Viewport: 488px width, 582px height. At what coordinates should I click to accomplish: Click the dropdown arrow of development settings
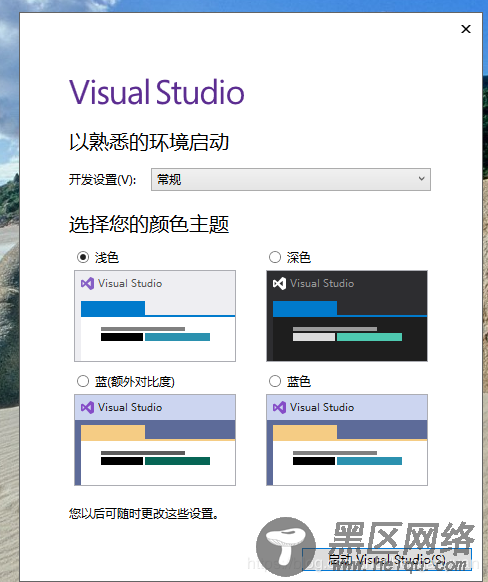pos(421,179)
